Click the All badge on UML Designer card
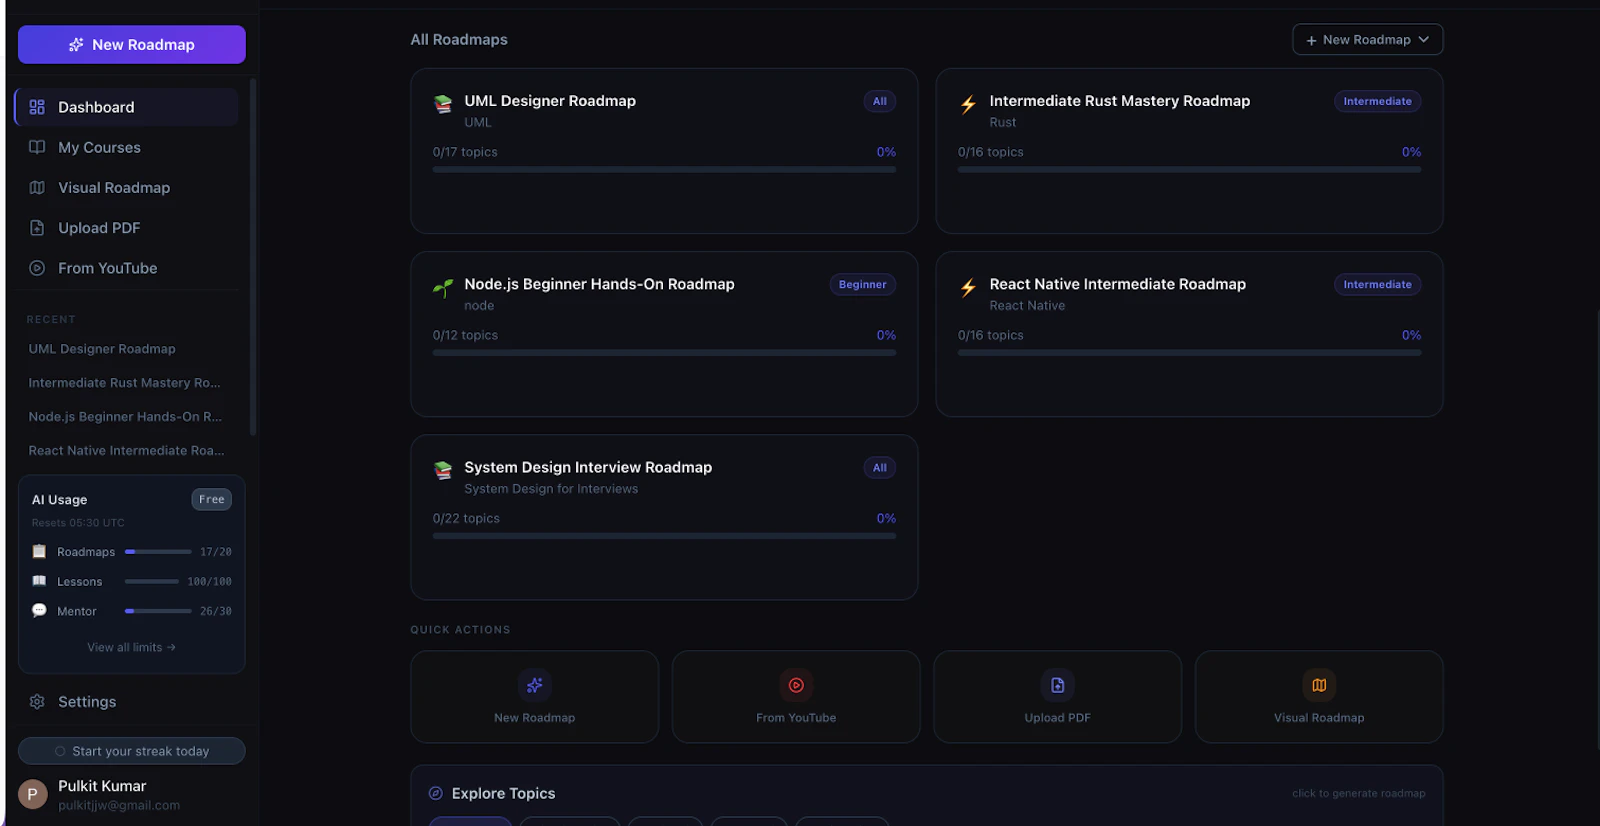Image resolution: width=1600 pixels, height=826 pixels. pyautogui.click(x=880, y=101)
